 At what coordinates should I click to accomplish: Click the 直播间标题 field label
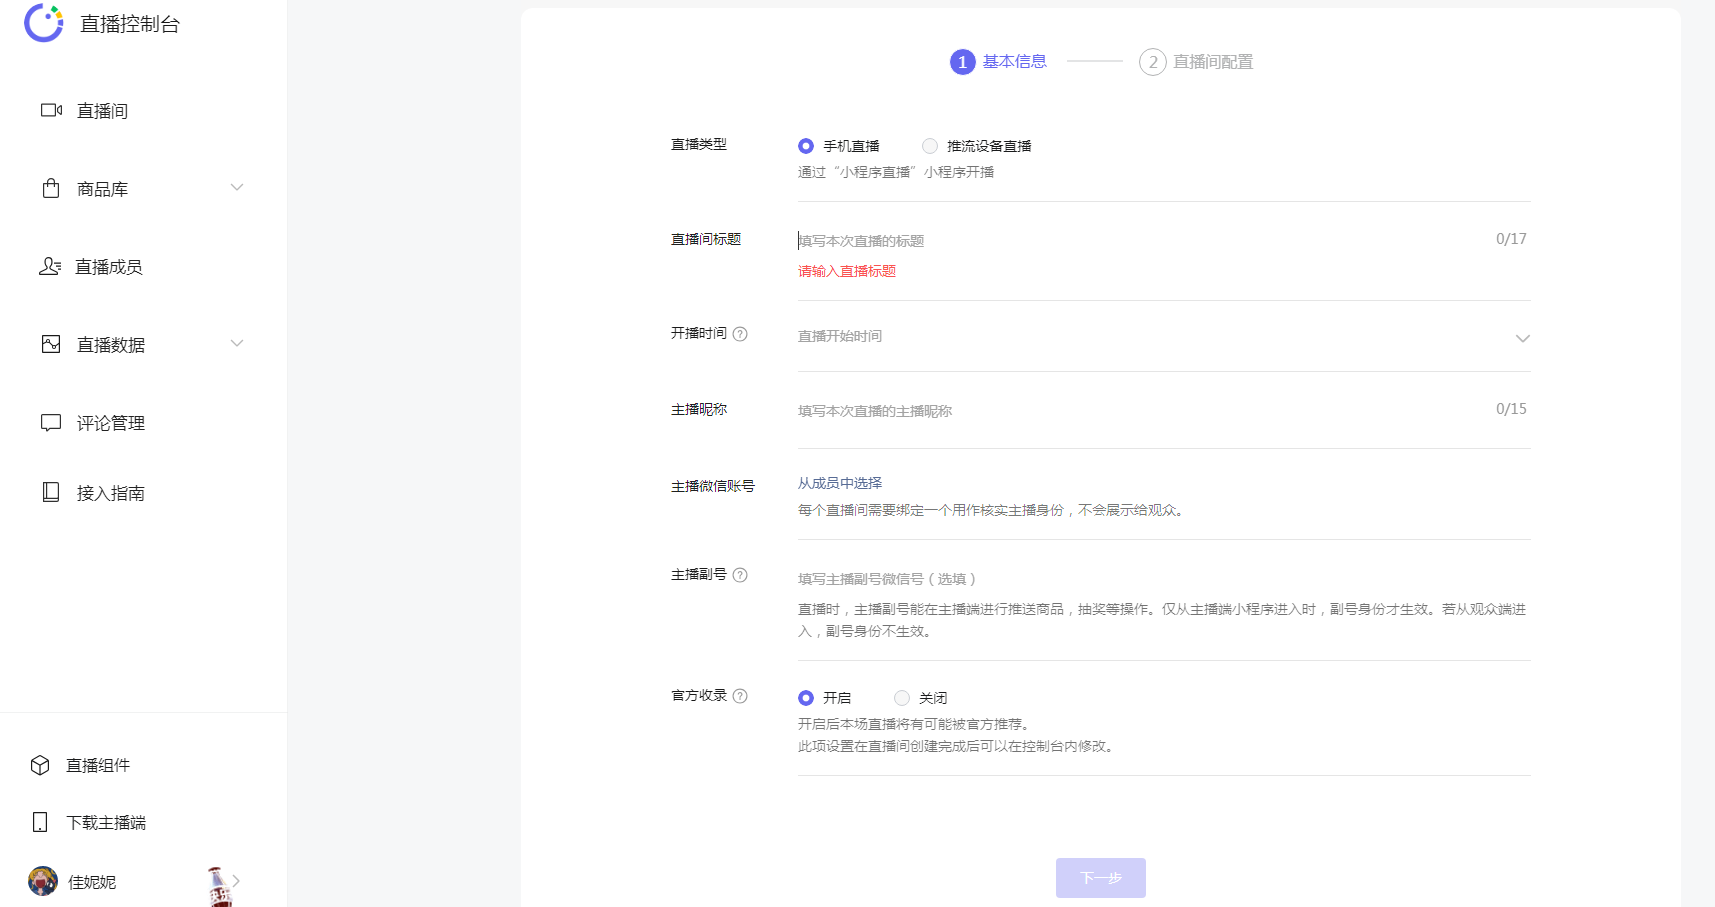click(x=706, y=239)
